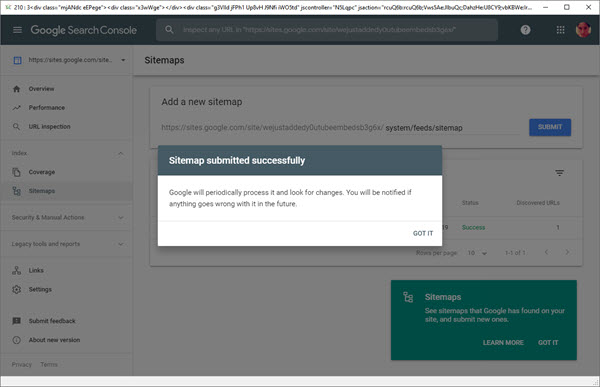Viewport: 600px width, 387px height.
Task: Open the hamburger main menu
Action: (17, 30)
